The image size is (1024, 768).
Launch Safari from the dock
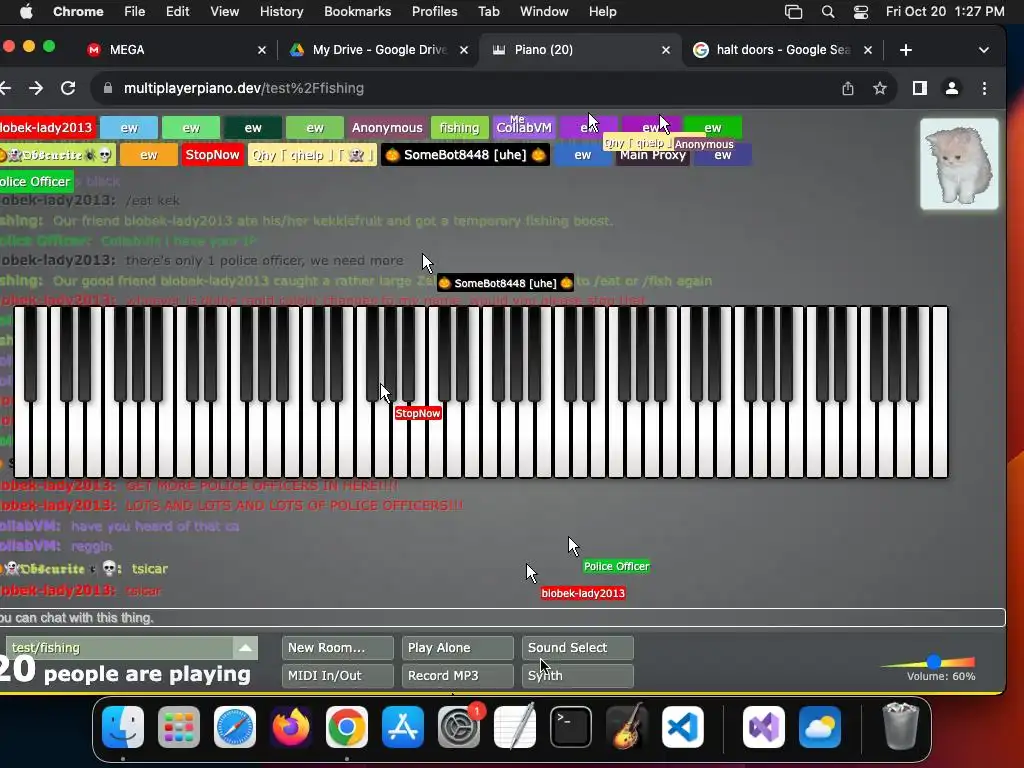pos(235,727)
